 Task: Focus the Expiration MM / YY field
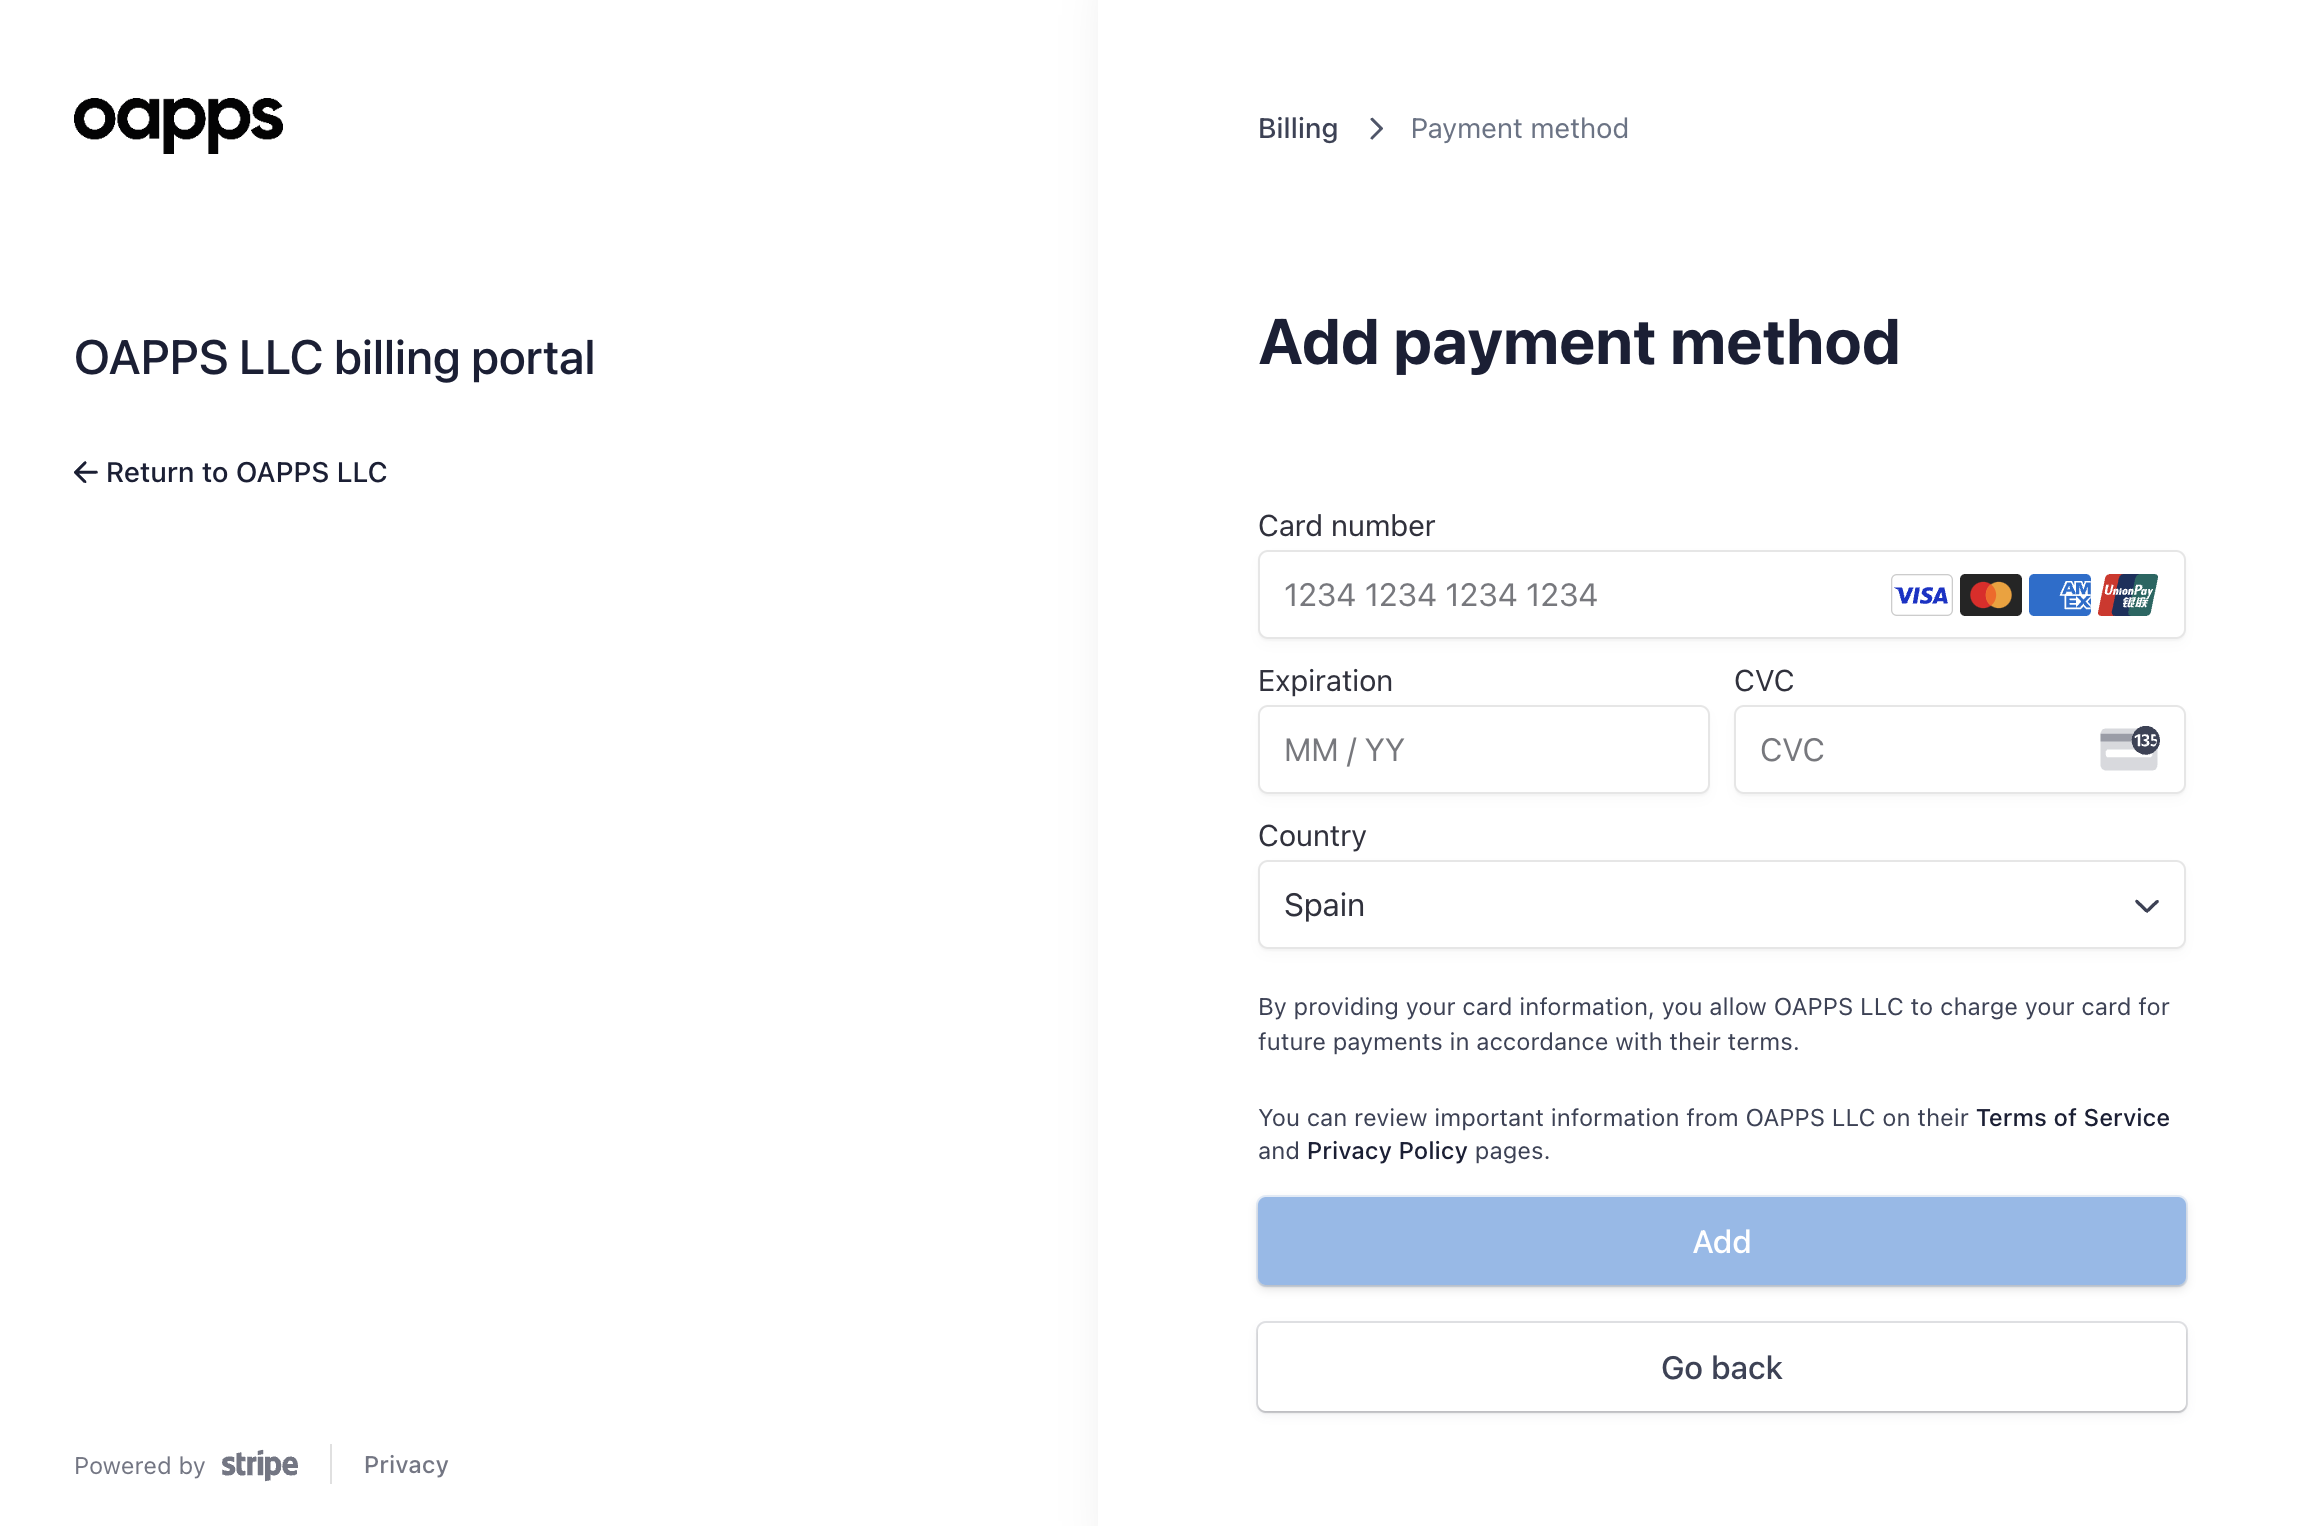[x=1483, y=750]
